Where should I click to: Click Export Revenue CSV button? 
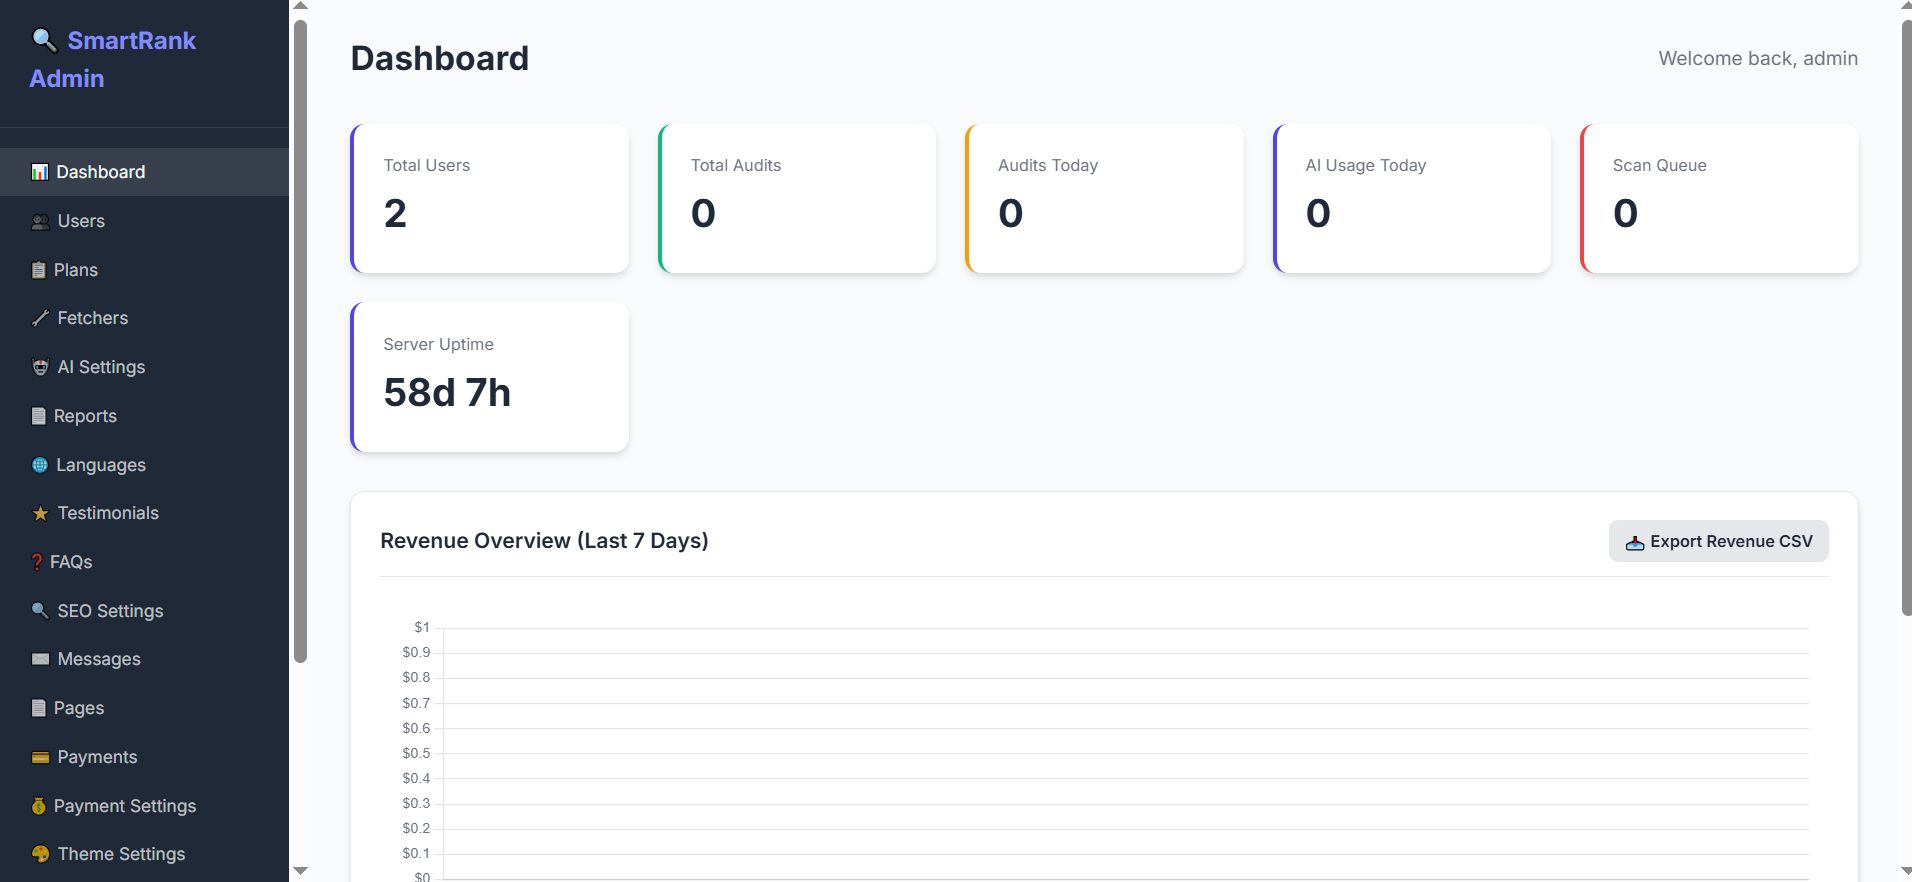(x=1718, y=541)
